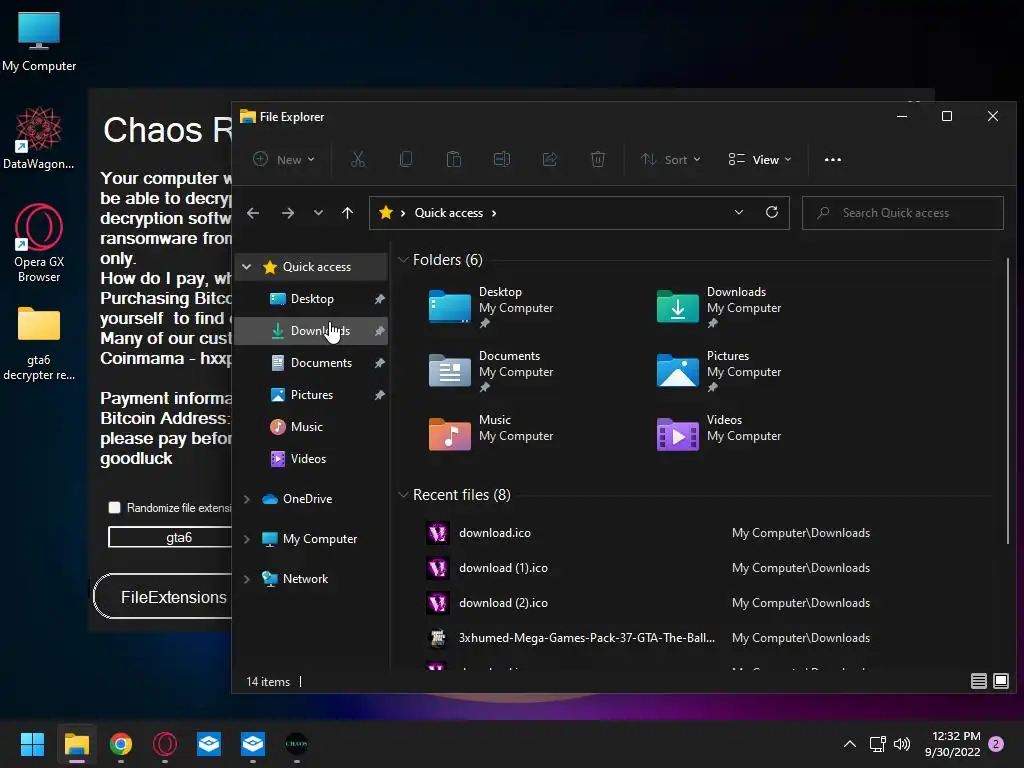Show hidden icons tray chevron

[x=850, y=744]
